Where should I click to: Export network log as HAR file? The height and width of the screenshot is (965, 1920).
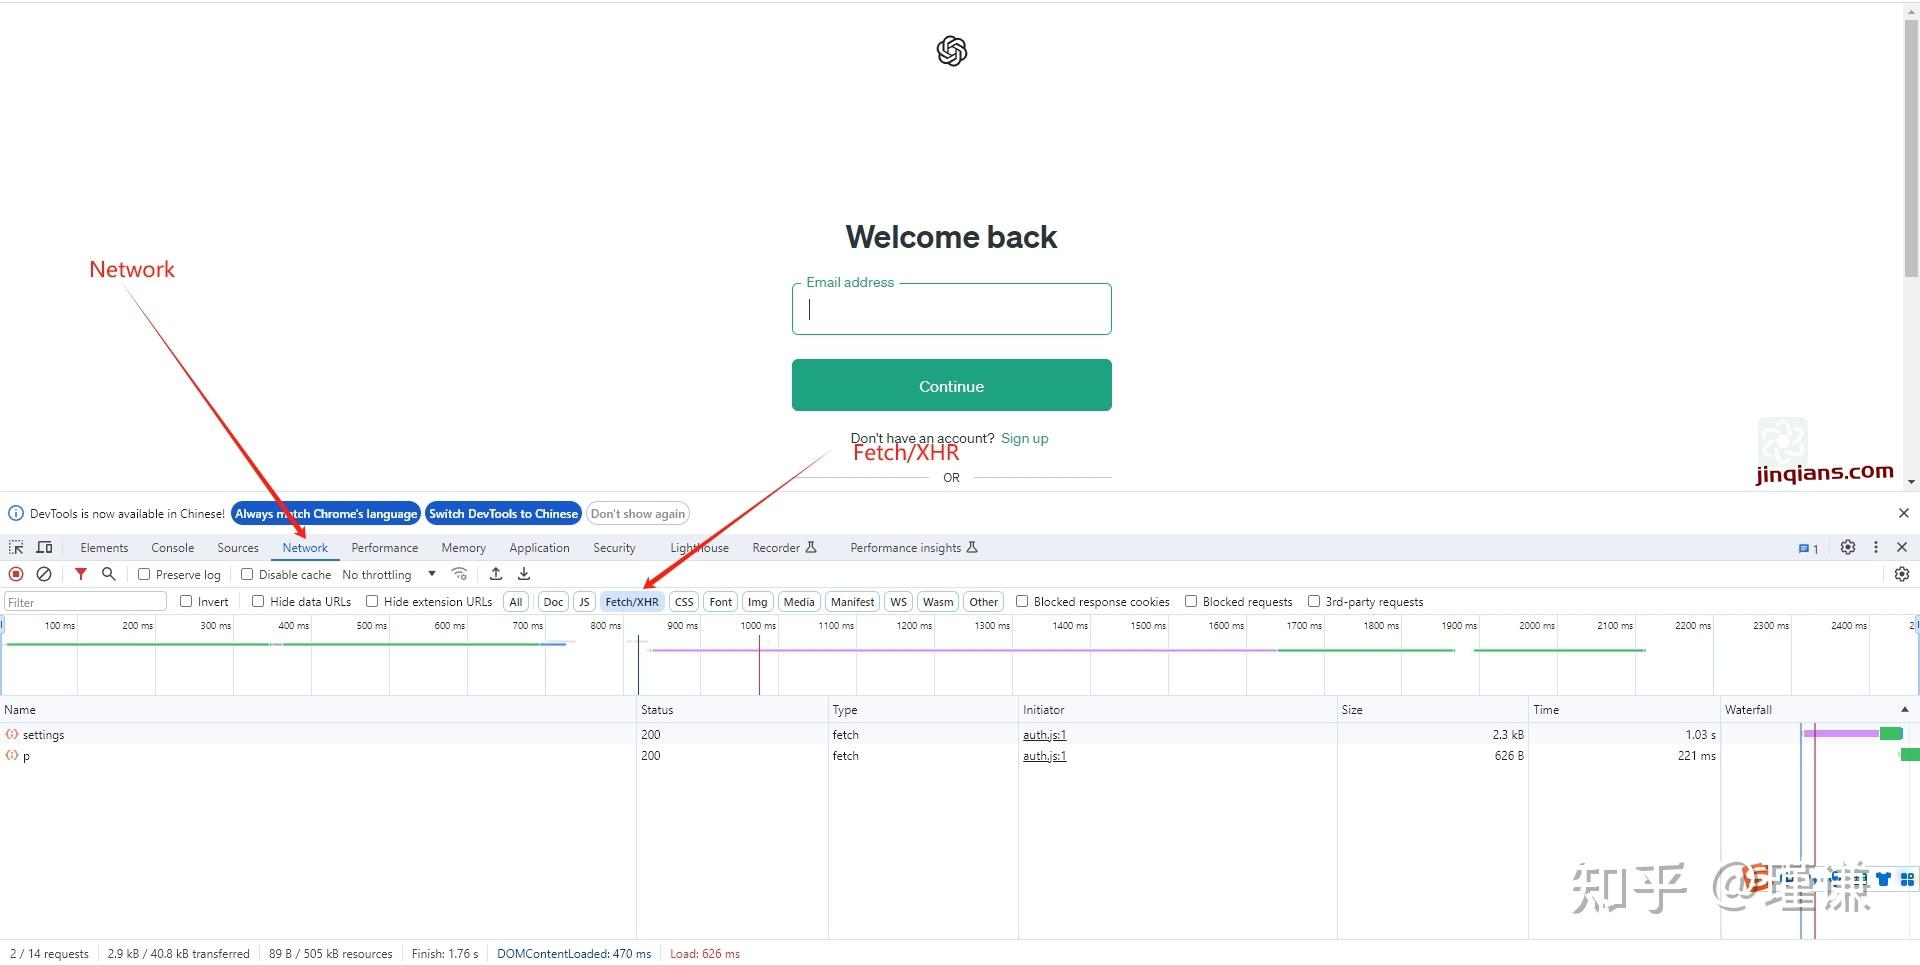click(x=523, y=574)
